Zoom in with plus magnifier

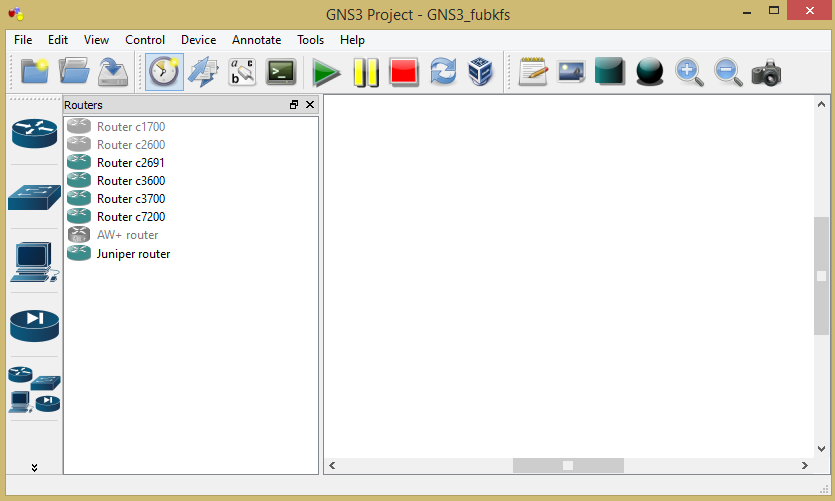click(x=689, y=72)
